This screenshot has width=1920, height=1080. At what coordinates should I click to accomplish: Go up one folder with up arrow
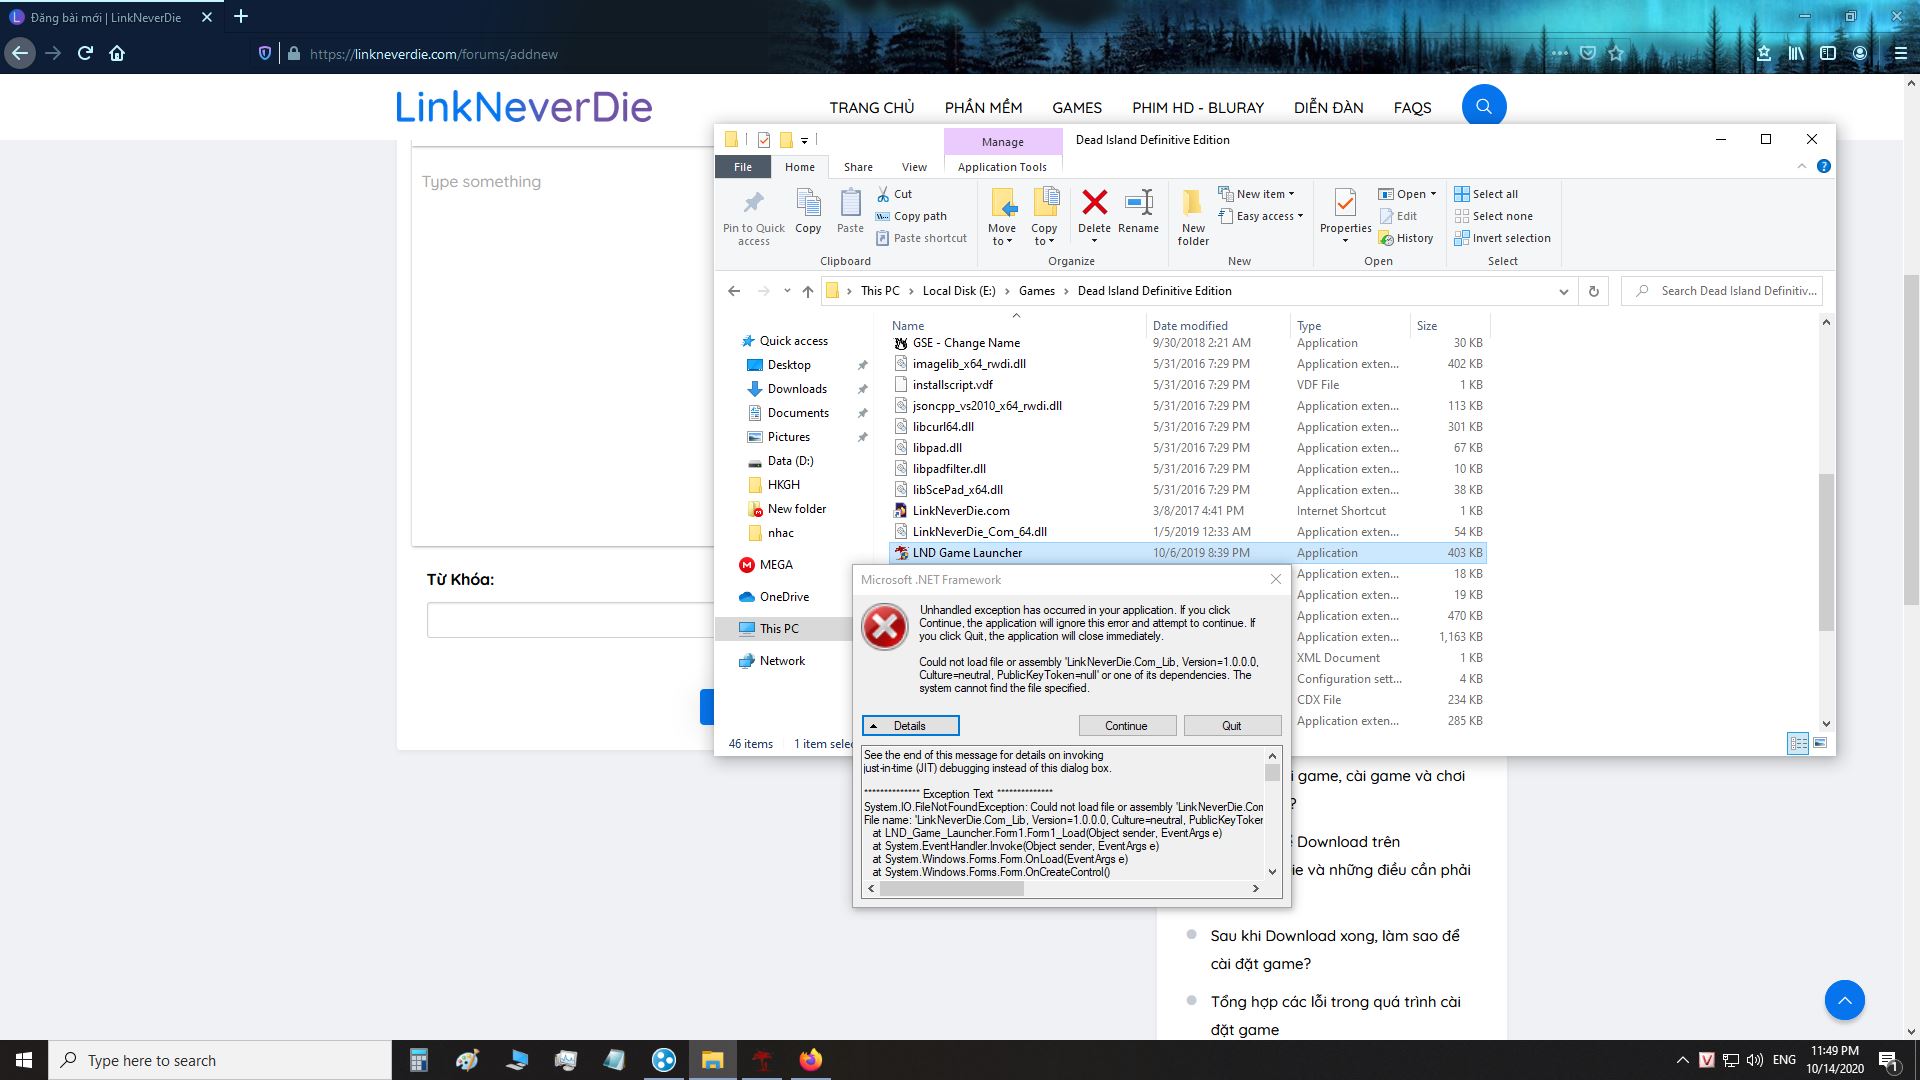pos(808,291)
